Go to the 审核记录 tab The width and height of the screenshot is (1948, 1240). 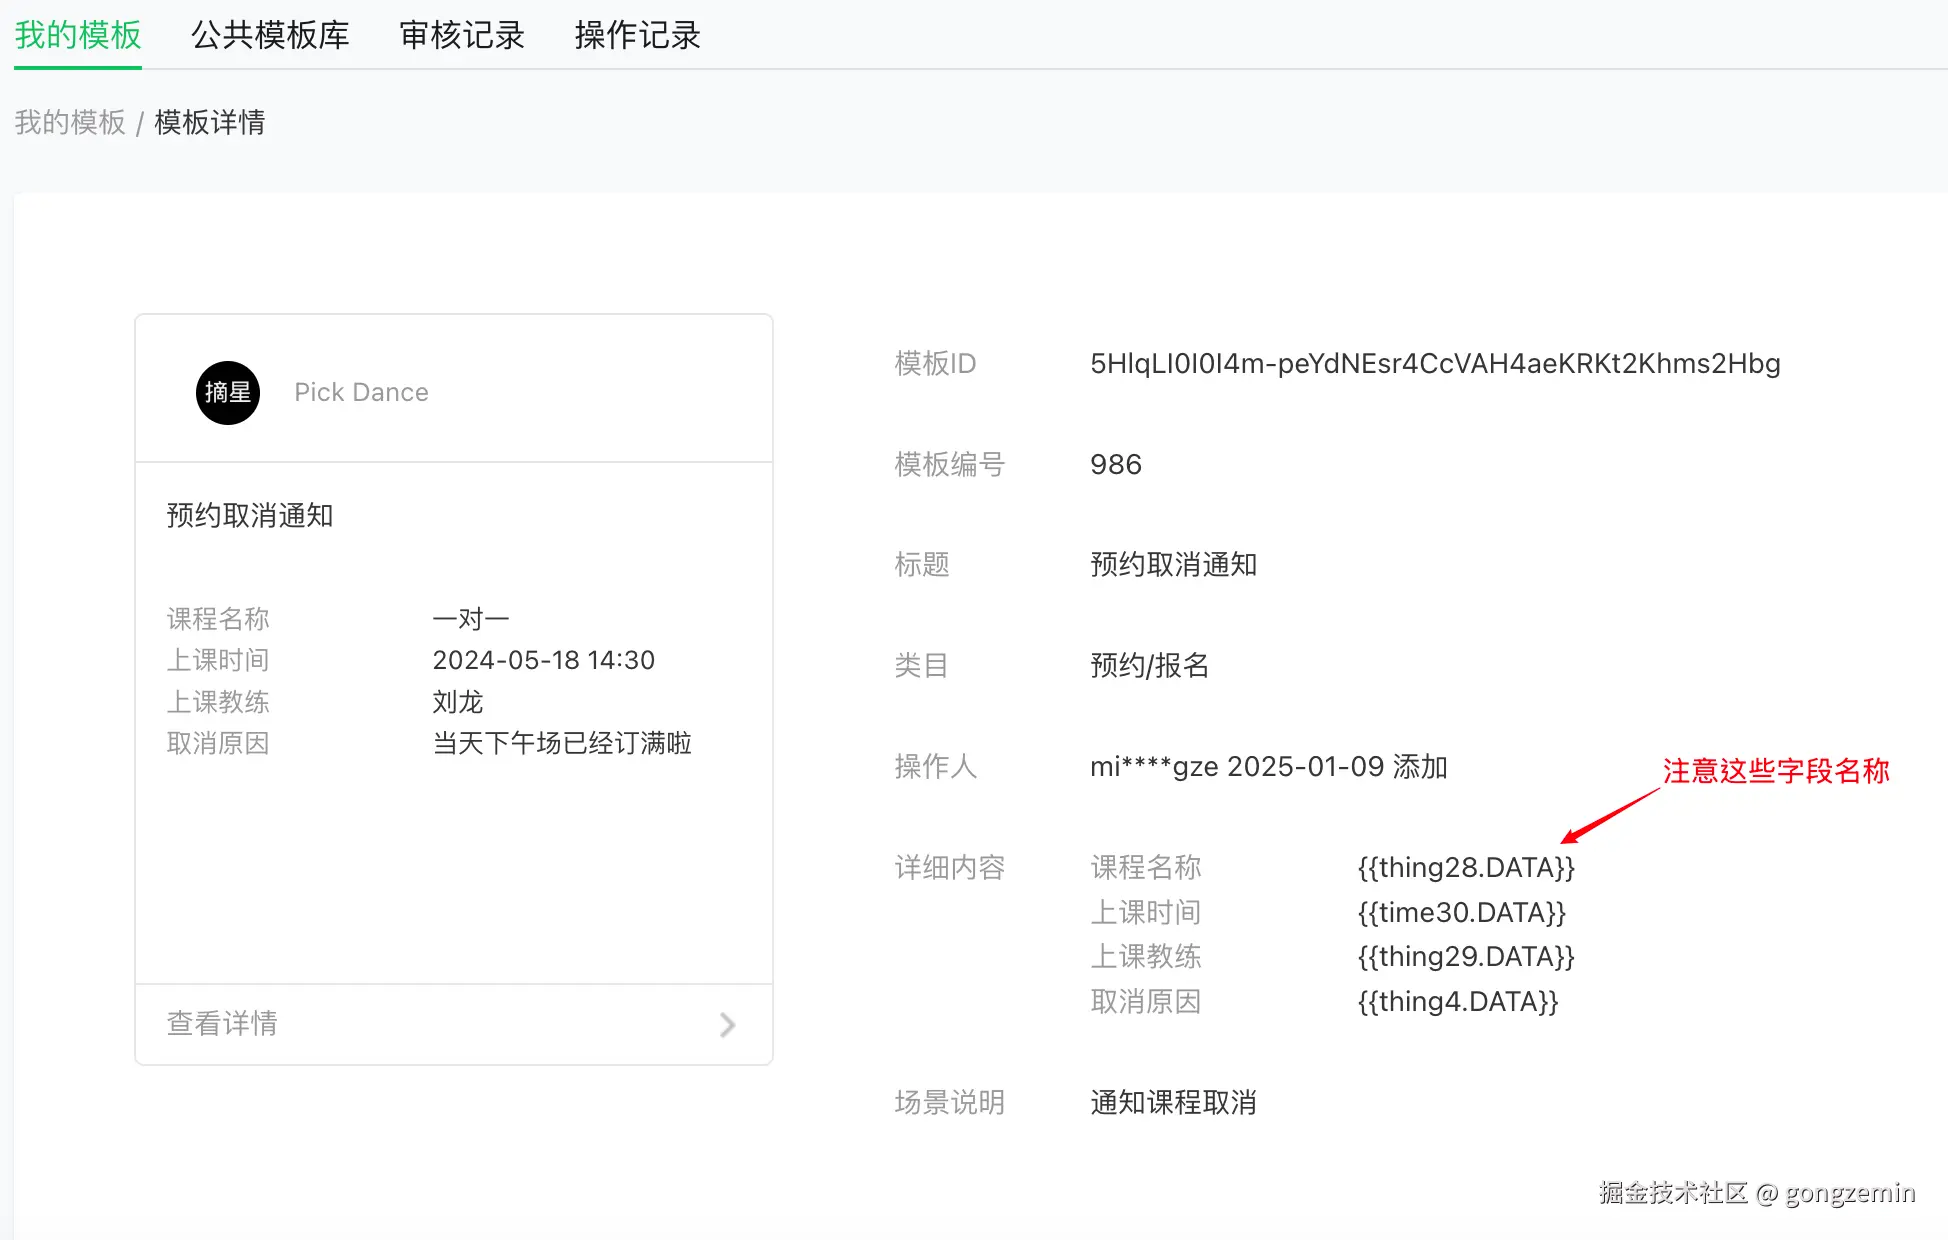[x=462, y=35]
